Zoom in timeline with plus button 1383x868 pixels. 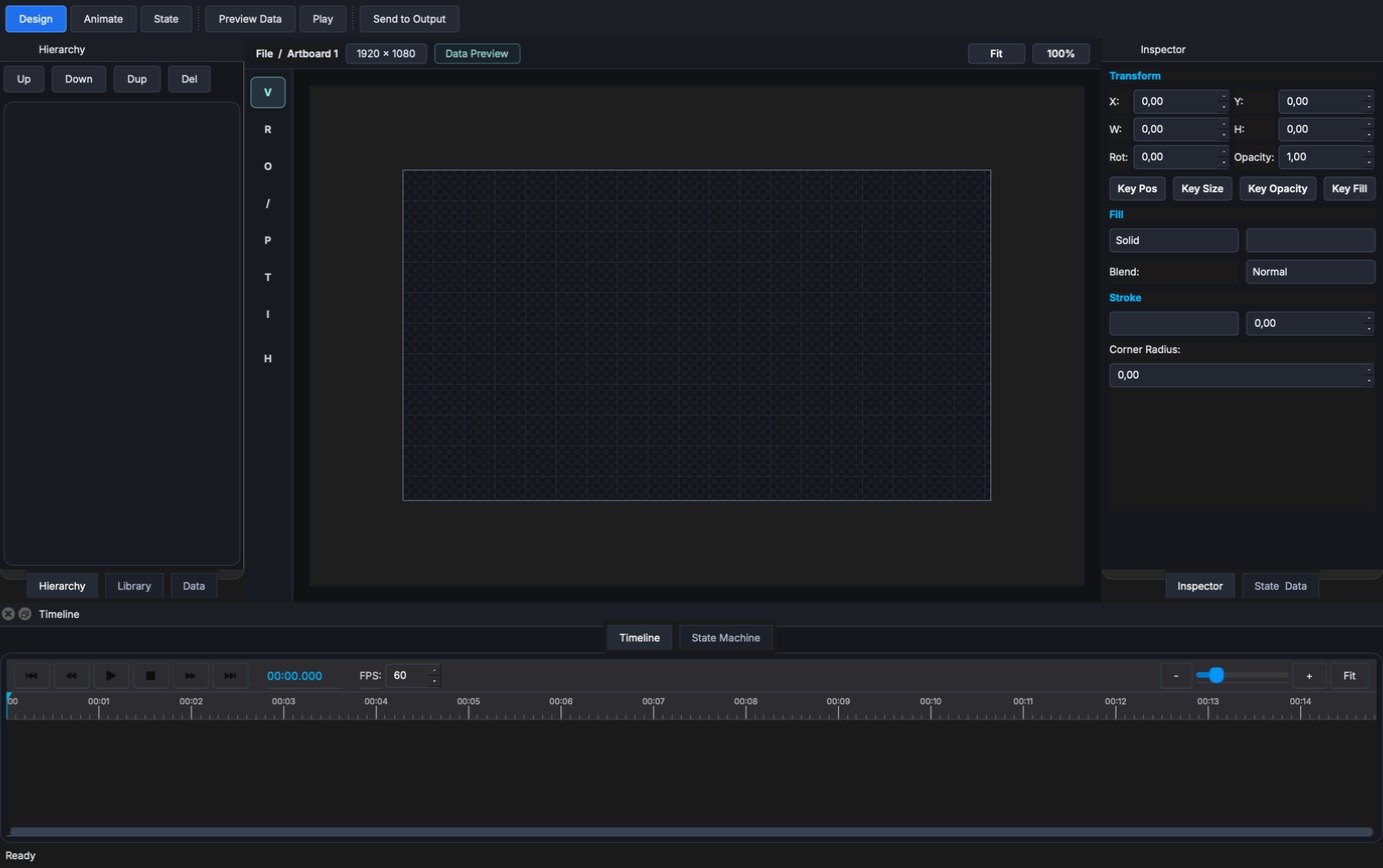point(1309,676)
